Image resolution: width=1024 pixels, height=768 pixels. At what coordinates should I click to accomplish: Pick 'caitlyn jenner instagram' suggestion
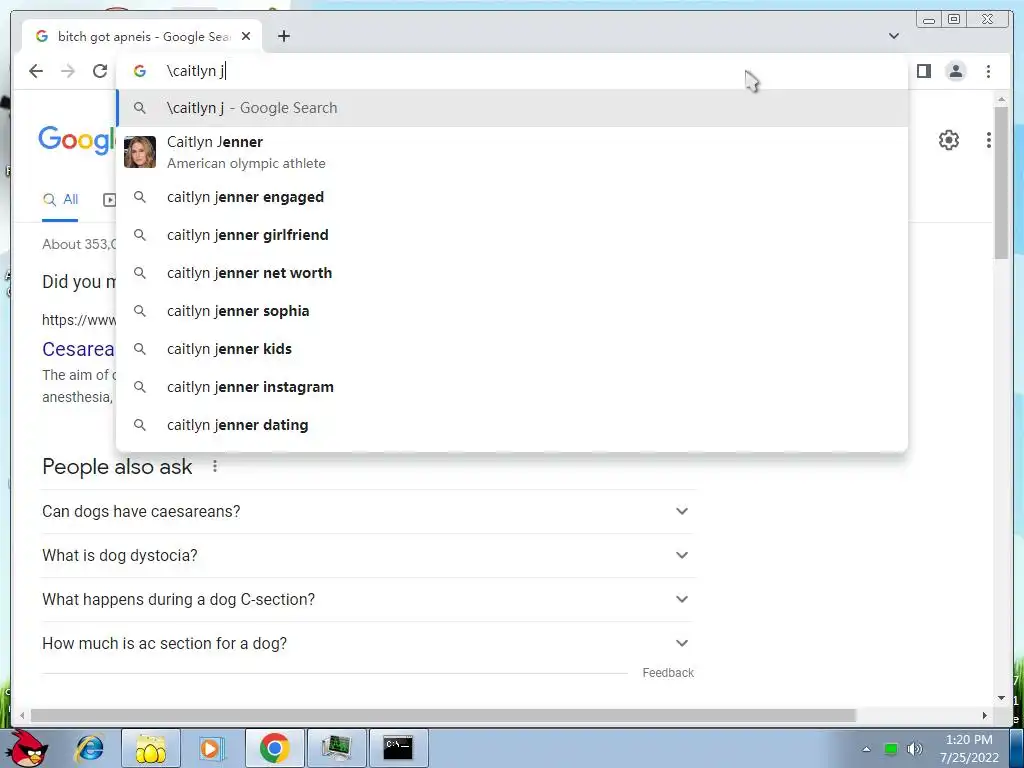pos(512,387)
